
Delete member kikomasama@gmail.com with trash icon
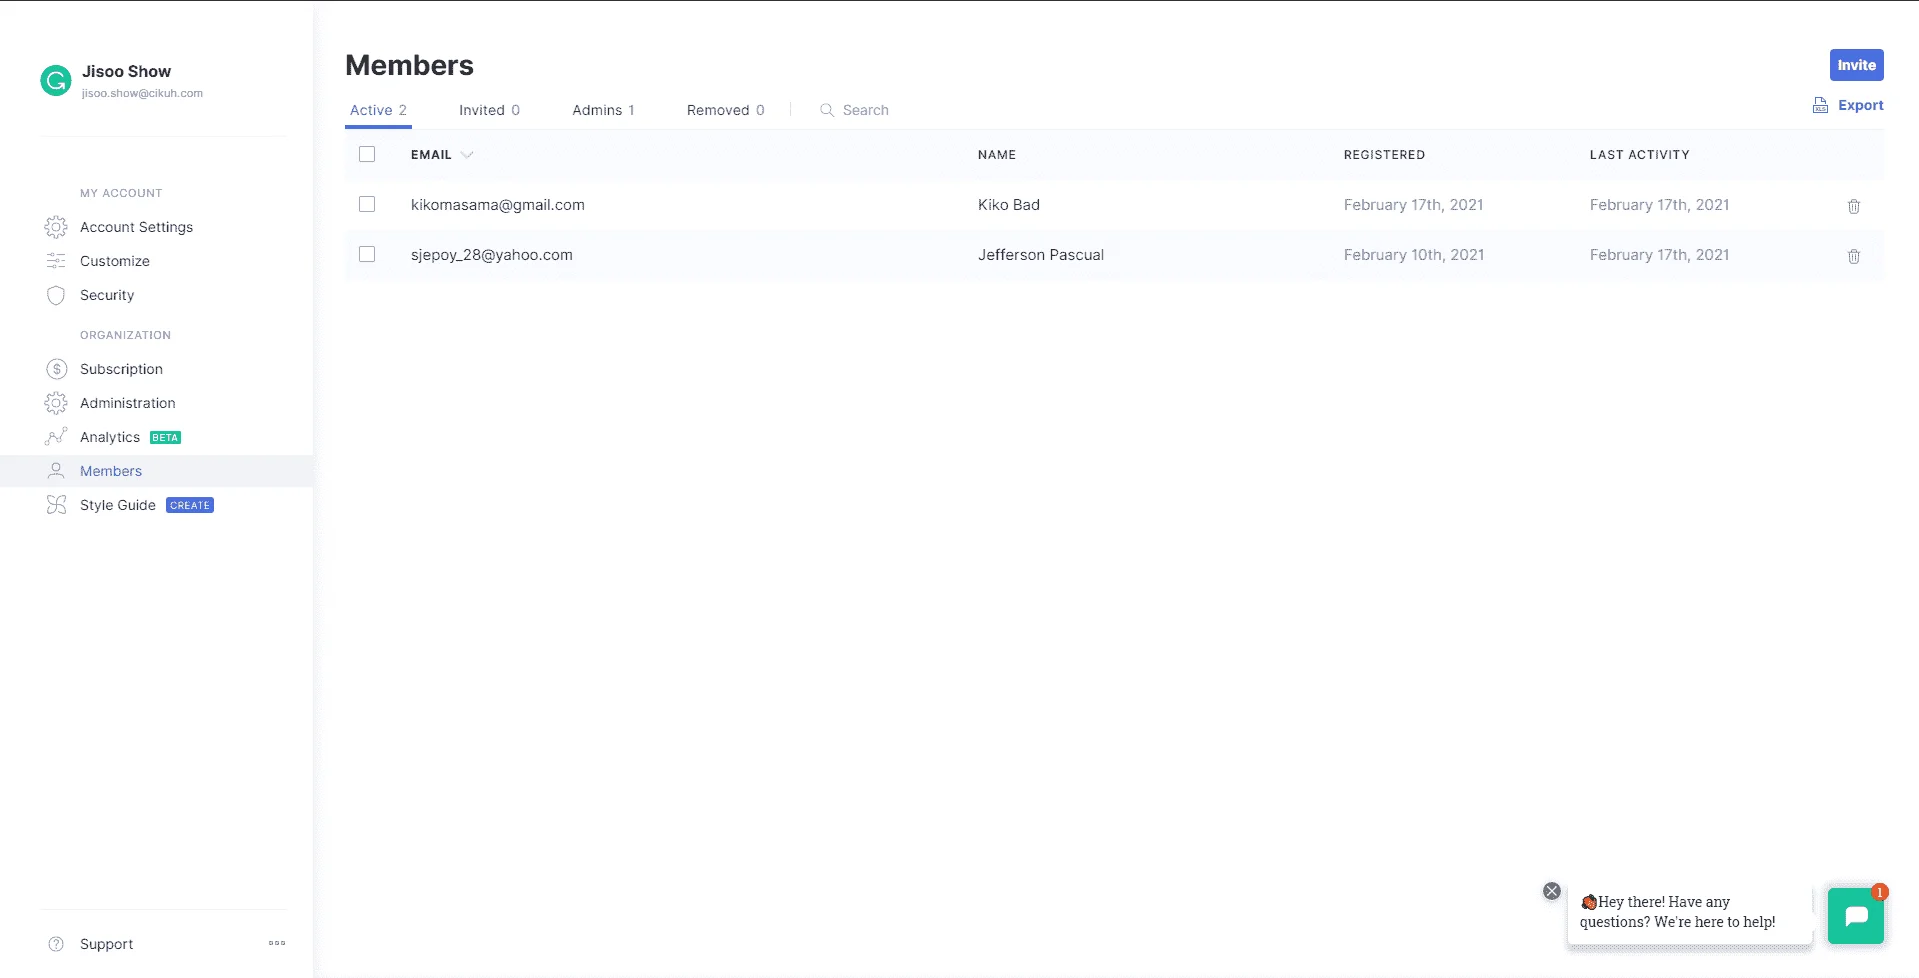(x=1853, y=206)
